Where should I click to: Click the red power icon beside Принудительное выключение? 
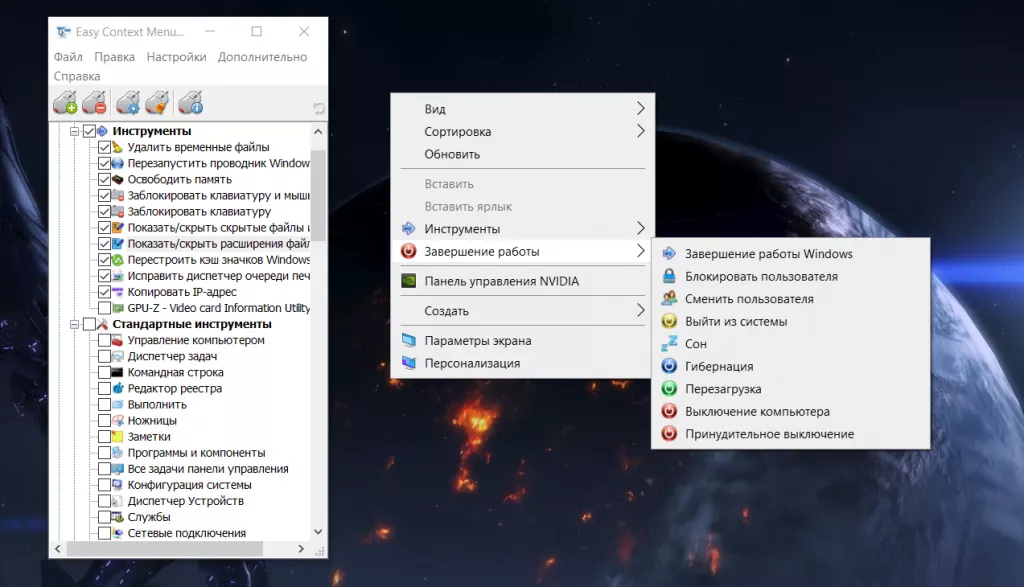click(x=669, y=434)
